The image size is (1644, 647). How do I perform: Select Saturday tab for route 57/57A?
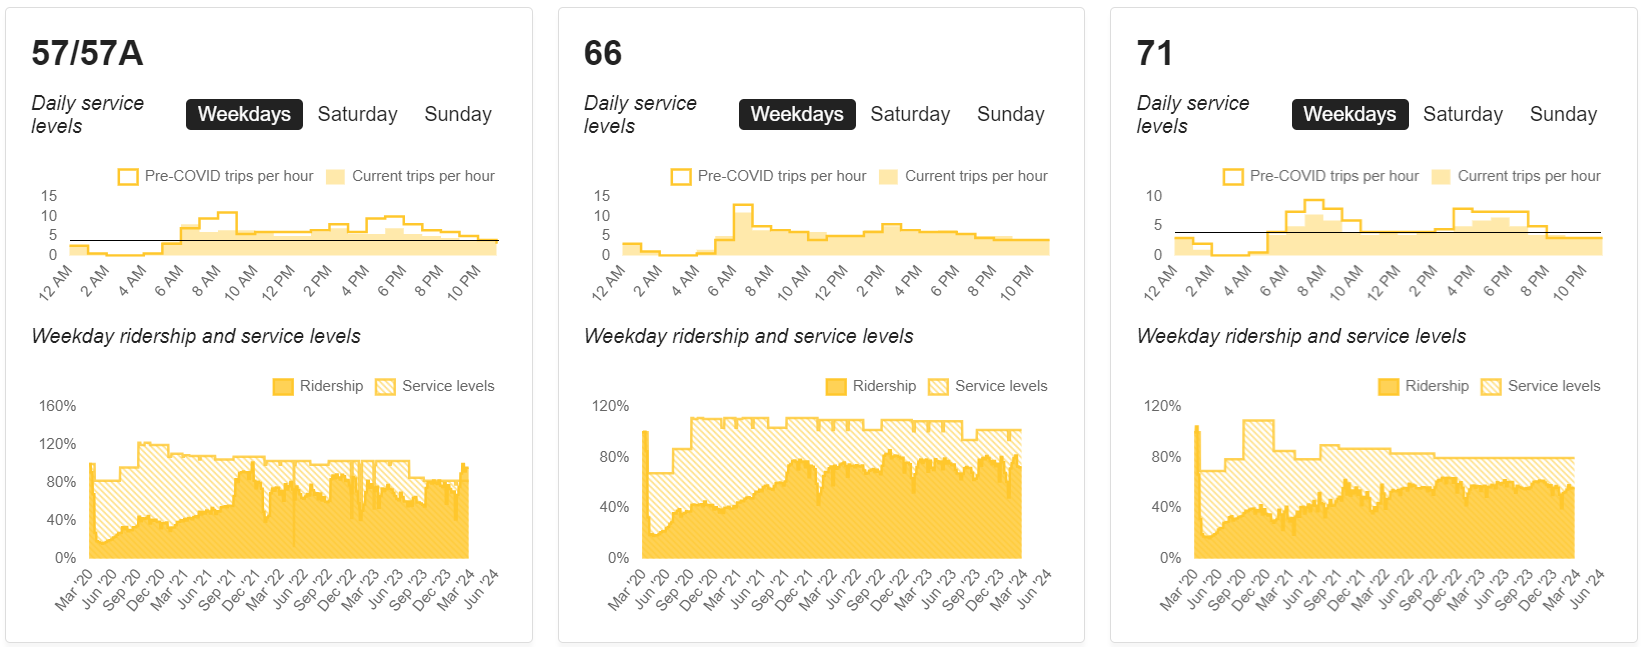click(x=357, y=114)
